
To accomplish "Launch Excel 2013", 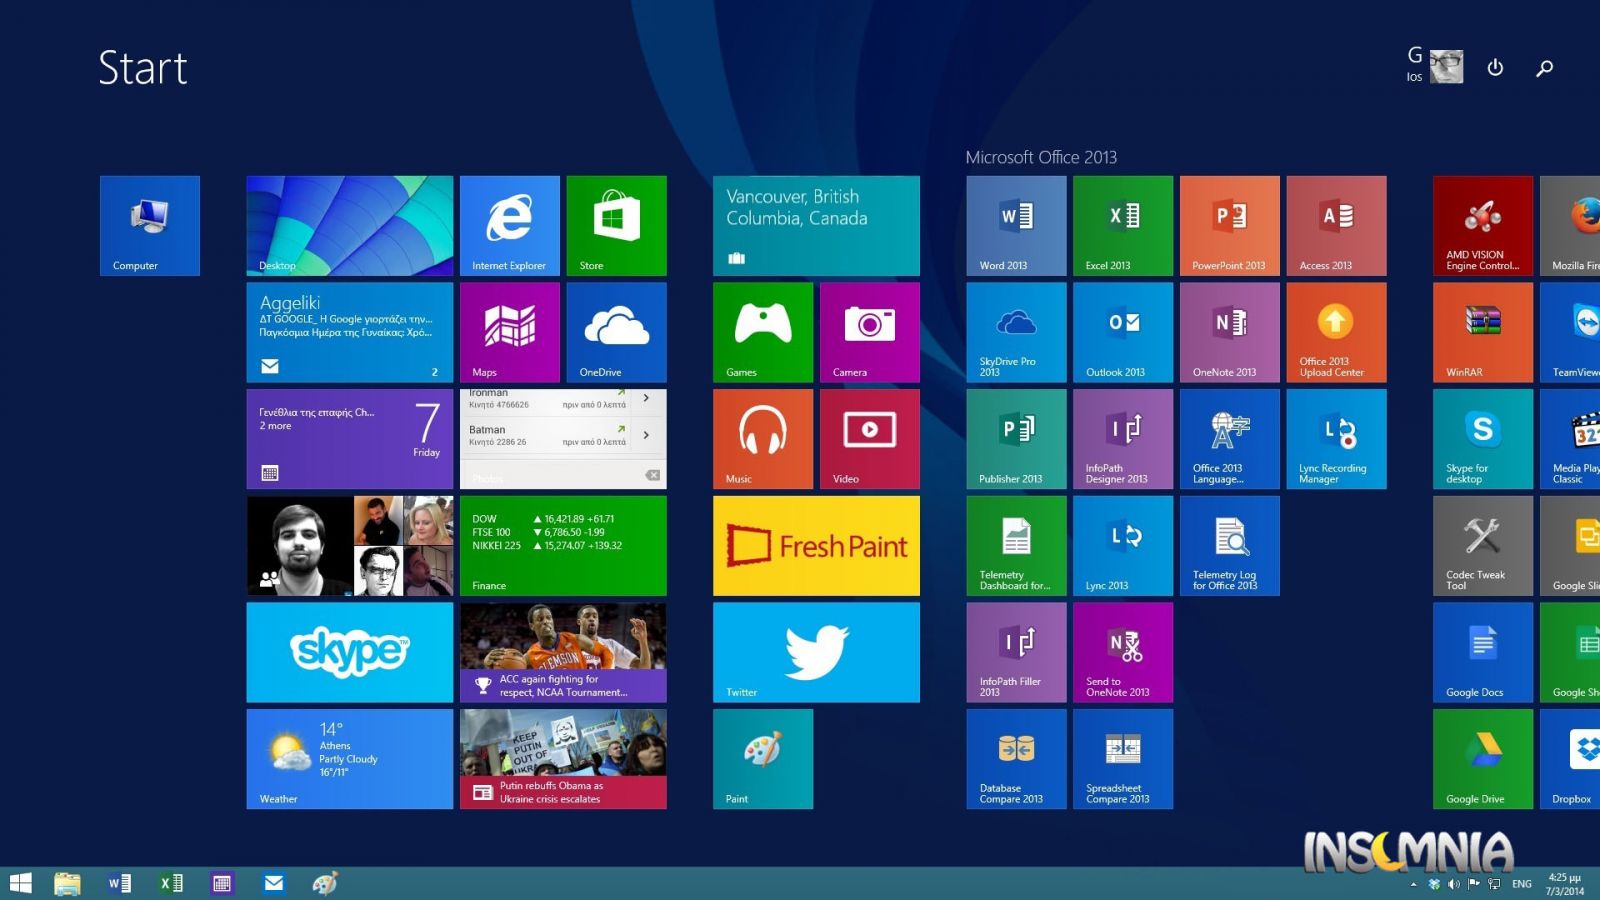I will coord(1123,226).
